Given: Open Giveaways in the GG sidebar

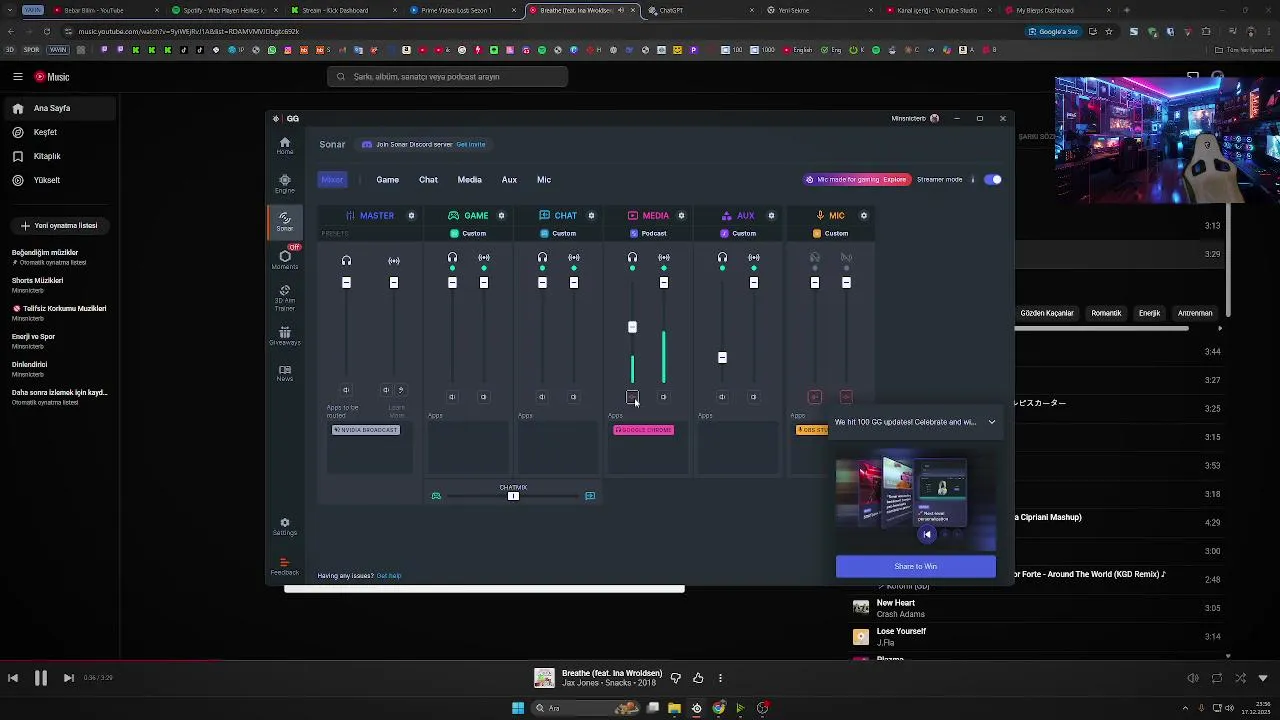Looking at the screenshot, I should click(x=285, y=336).
